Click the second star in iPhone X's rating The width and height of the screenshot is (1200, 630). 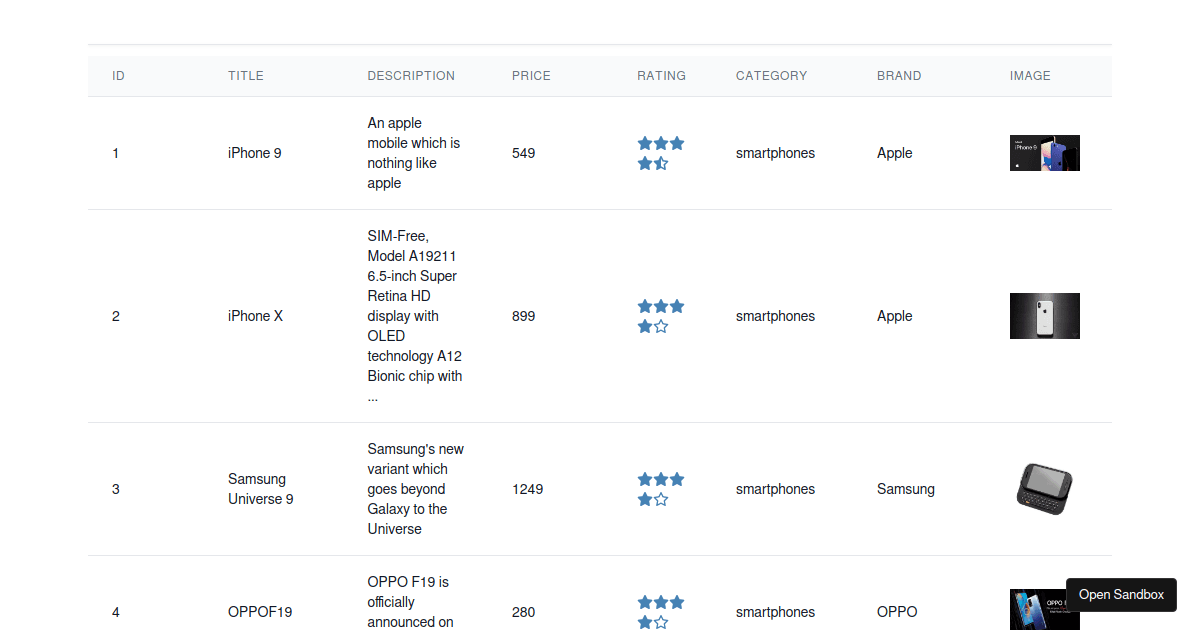click(x=661, y=306)
